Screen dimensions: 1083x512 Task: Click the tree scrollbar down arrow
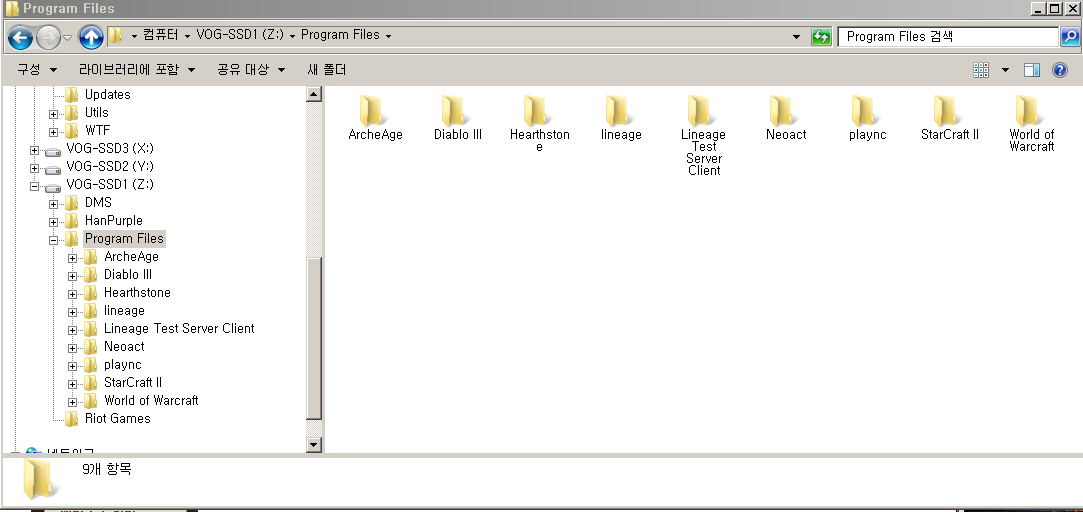(x=314, y=445)
